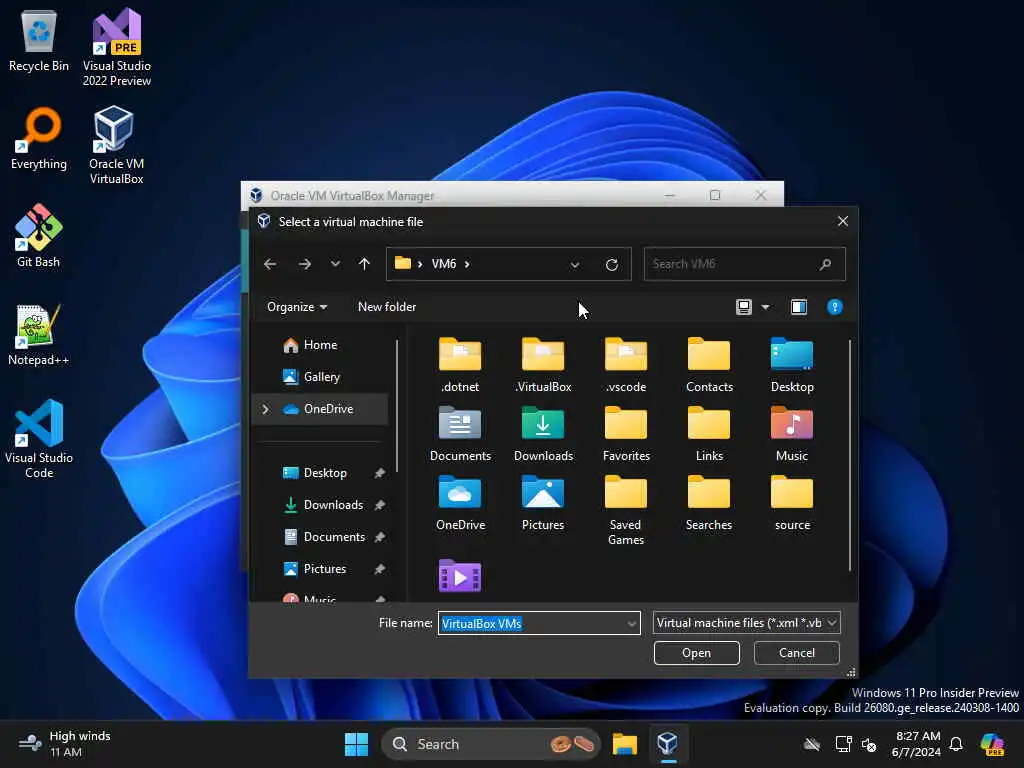
Task: Select Home in navigation pane
Action: coord(320,345)
